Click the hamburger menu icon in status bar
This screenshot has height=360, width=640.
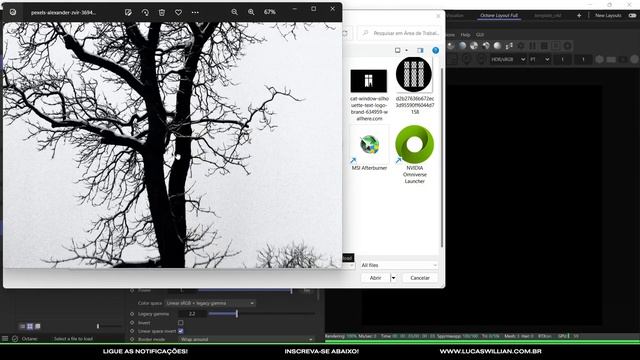(x=5, y=338)
